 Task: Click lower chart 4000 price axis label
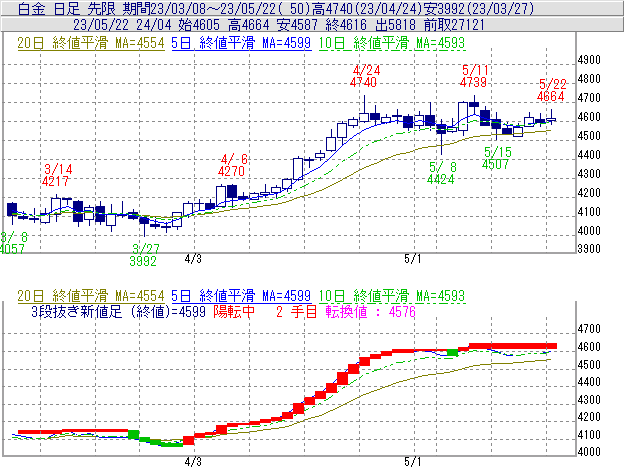589,452
